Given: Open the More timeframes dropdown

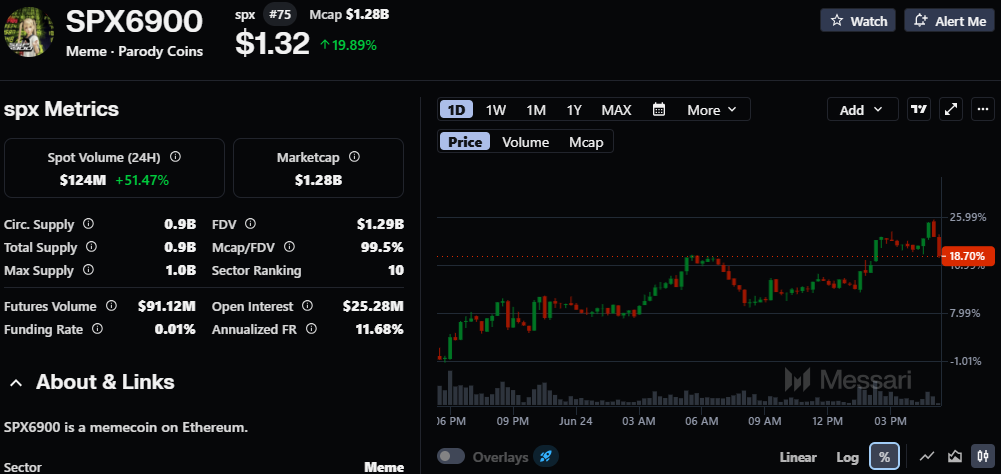Looking at the screenshot, I should (711, 110).
